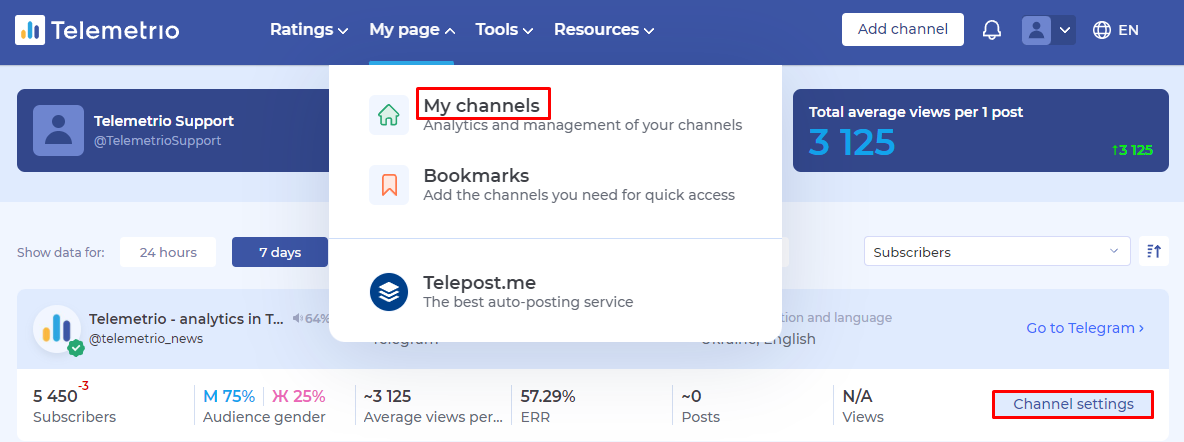
Task: Click the 3 125 total average views value
Action: pos(852,142)
